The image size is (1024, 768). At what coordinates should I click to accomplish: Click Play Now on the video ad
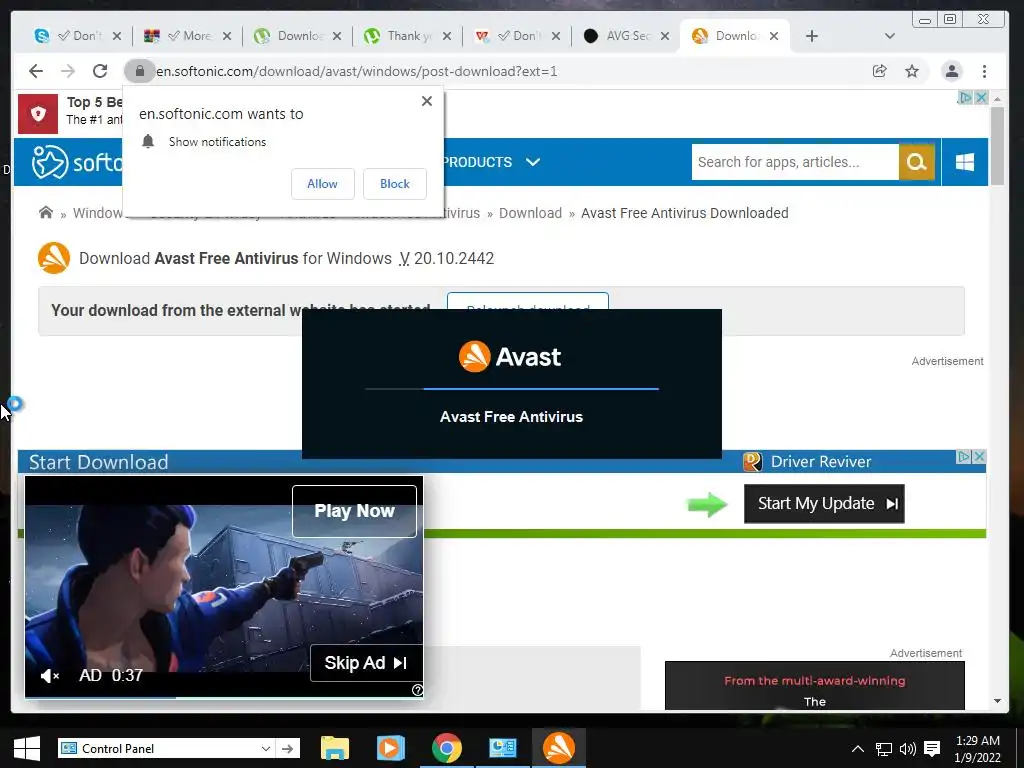click(x=354, y=511)
